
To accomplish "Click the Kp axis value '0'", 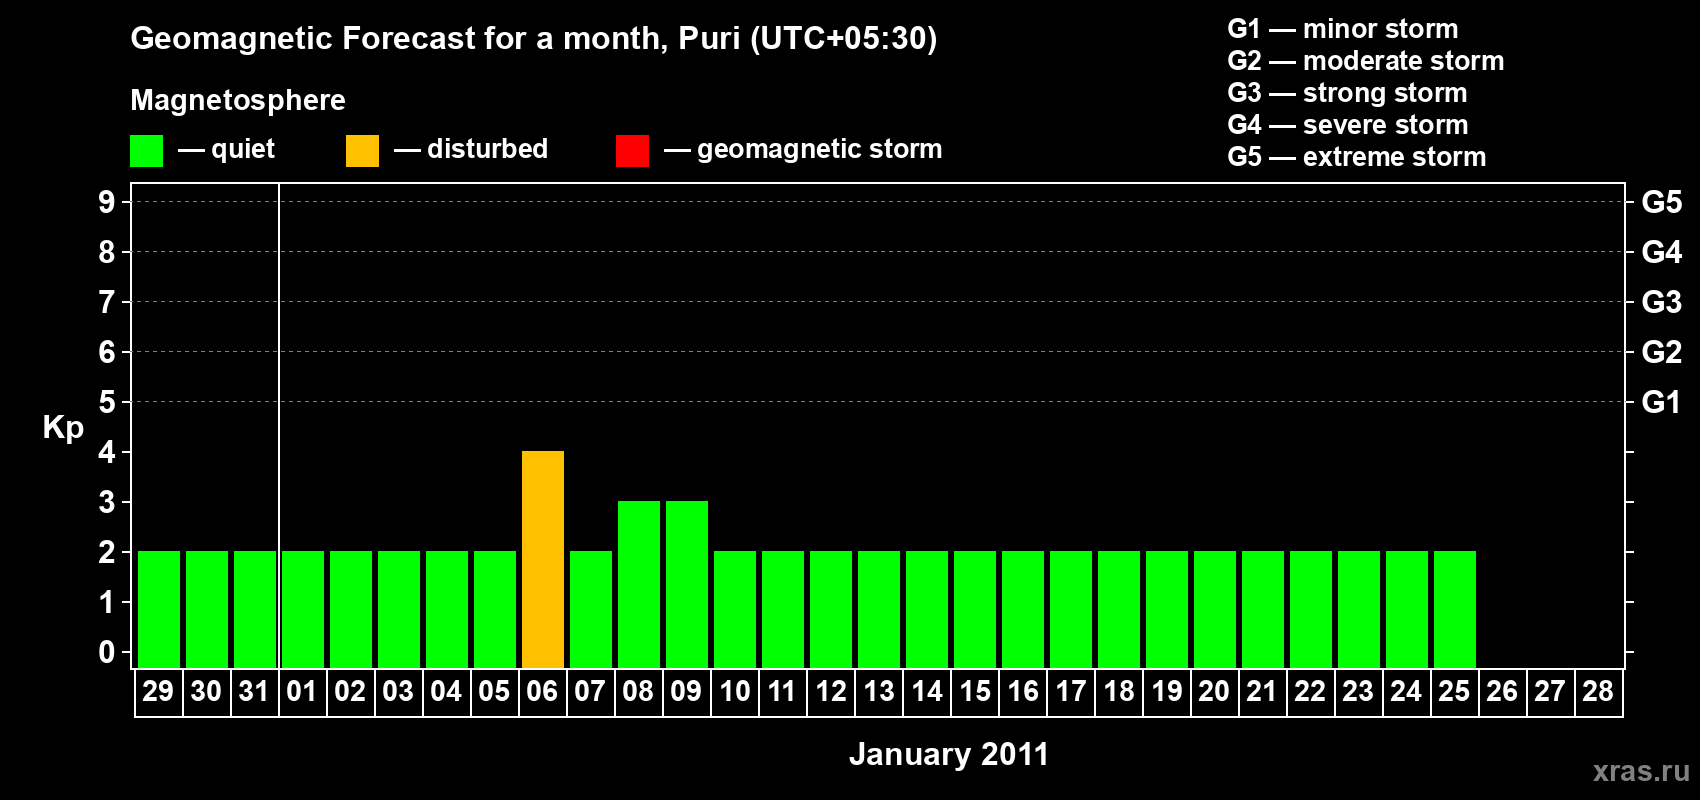I will 107,652.
